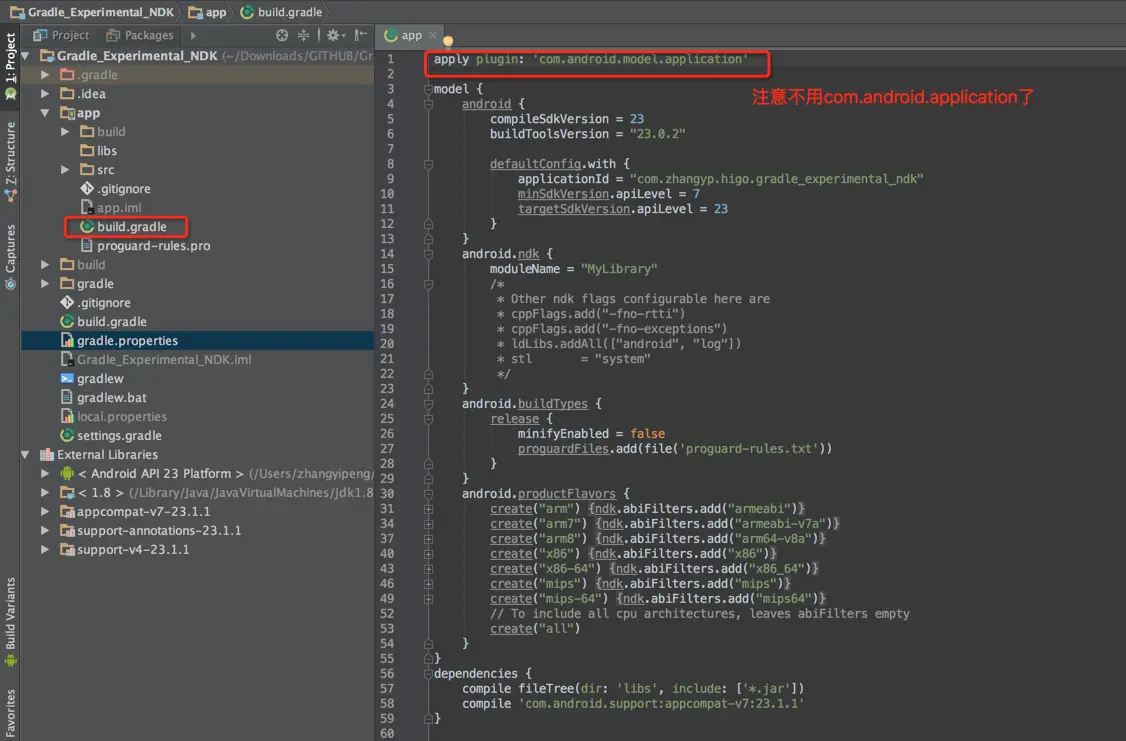The image size is (1126, 741).
Task: Fold android.productFlavors block at line 30
Action: point(428,494)
